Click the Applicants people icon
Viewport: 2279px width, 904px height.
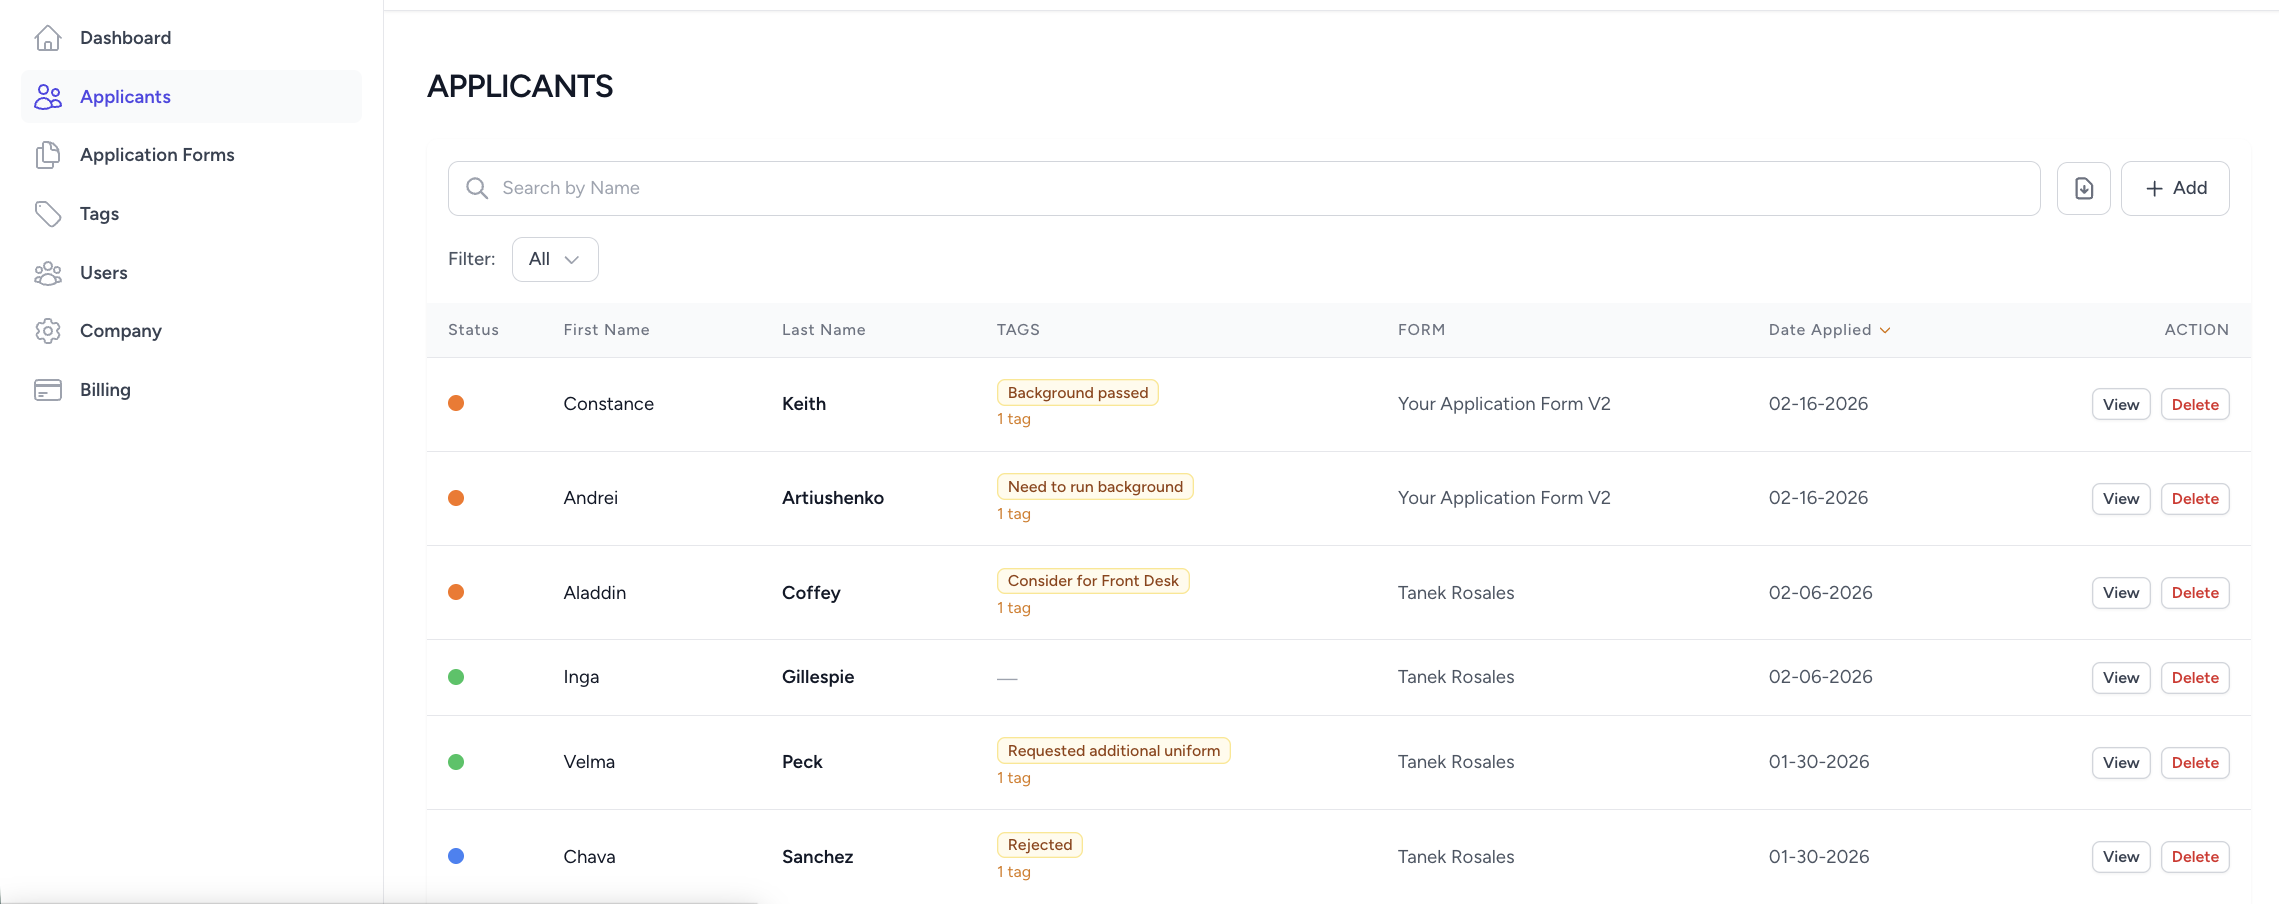coord(48,97)
